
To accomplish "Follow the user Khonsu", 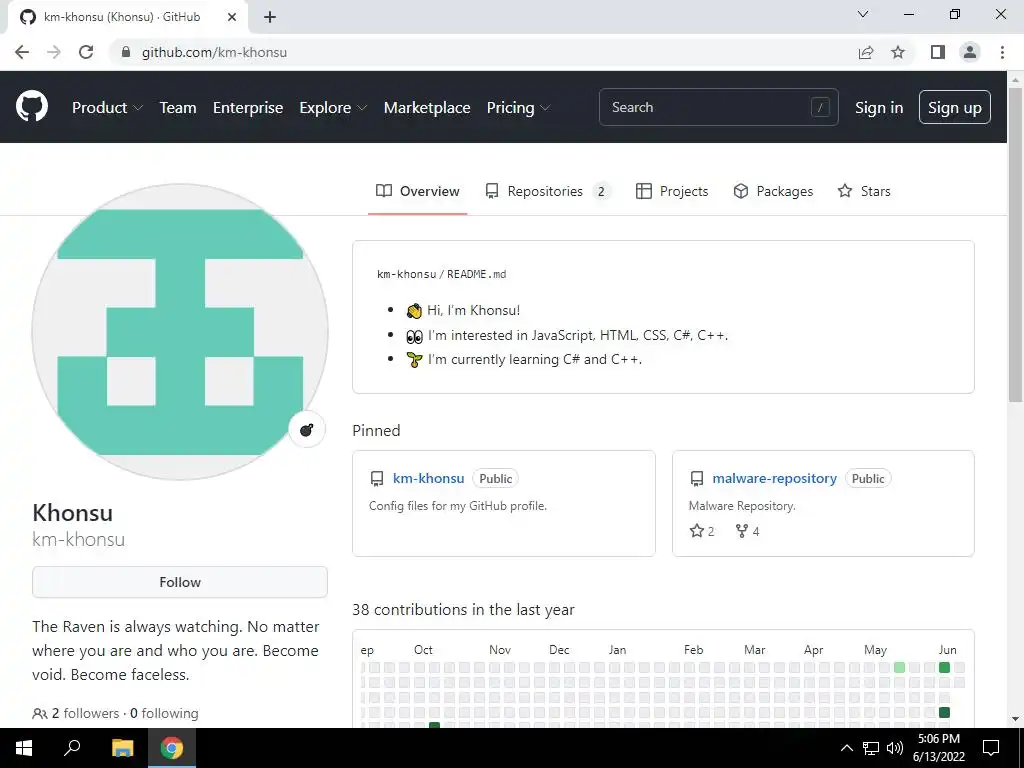I will pos(180,582).
